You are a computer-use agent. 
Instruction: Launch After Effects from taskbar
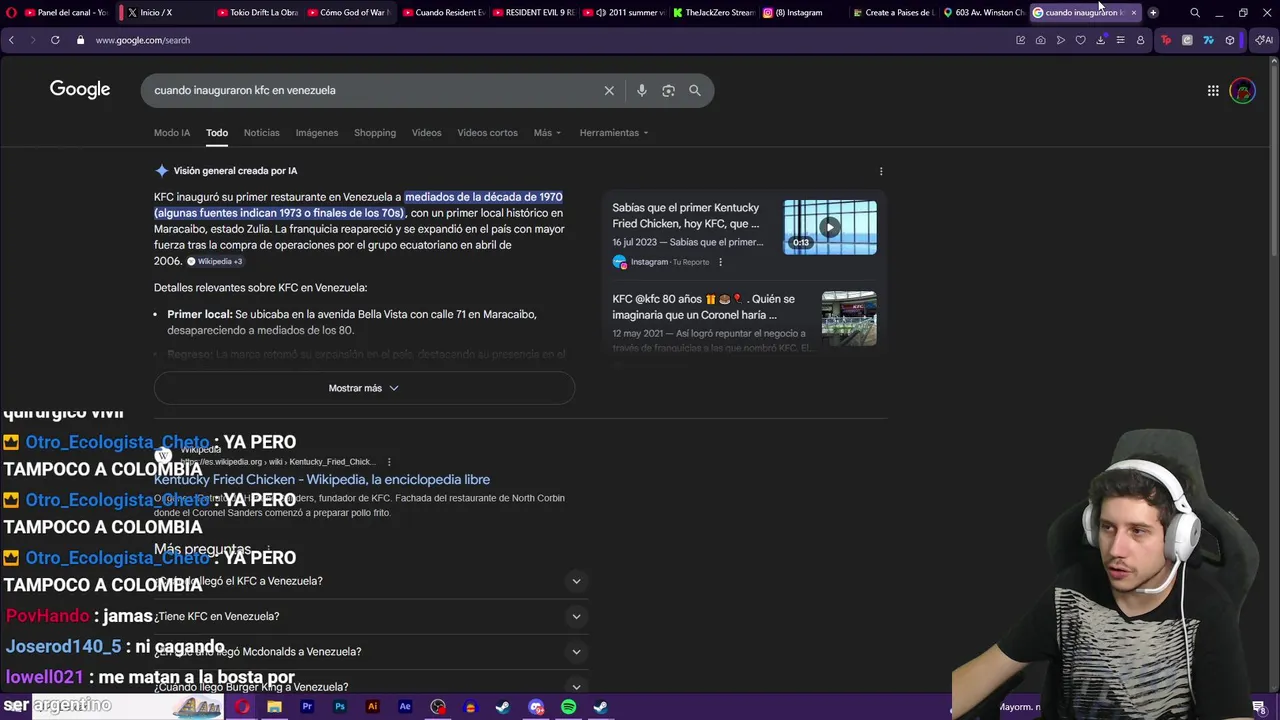405,707
